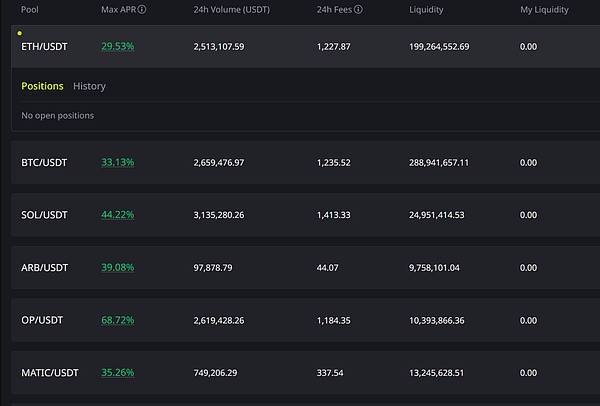Click the Pool column header
600x406 pixels.
(30, 10)
